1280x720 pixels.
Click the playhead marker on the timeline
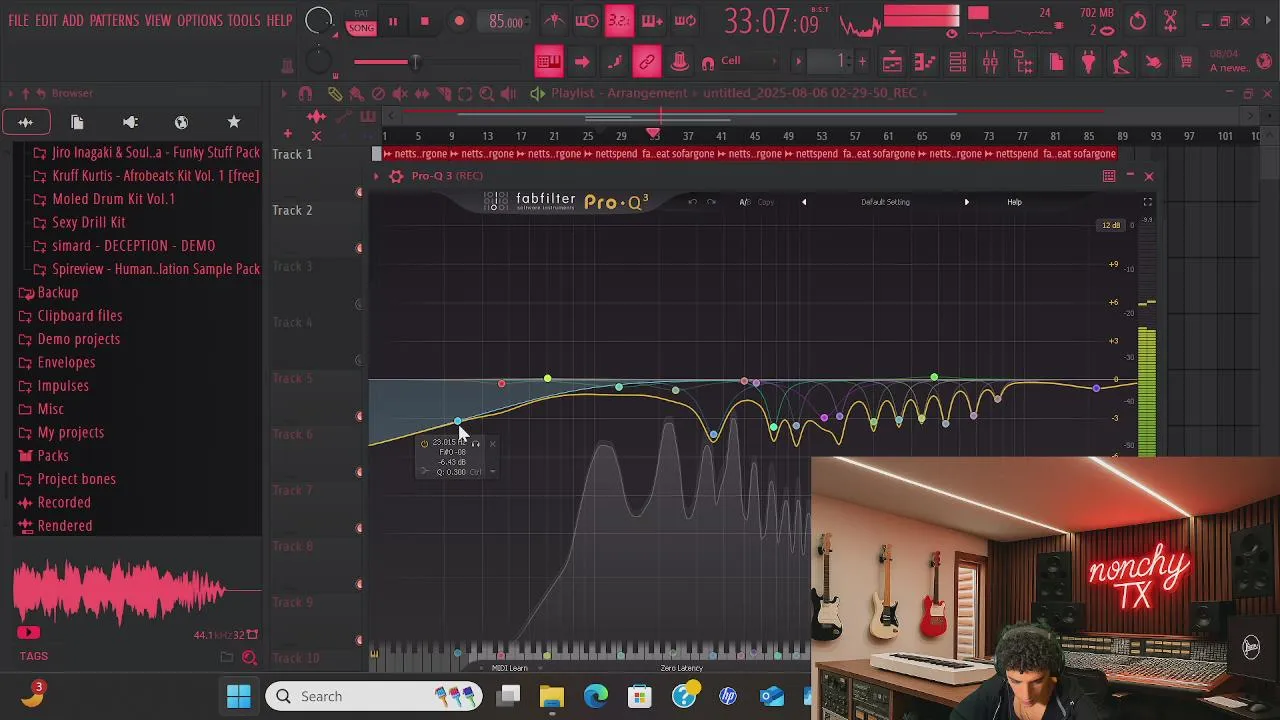653,133
